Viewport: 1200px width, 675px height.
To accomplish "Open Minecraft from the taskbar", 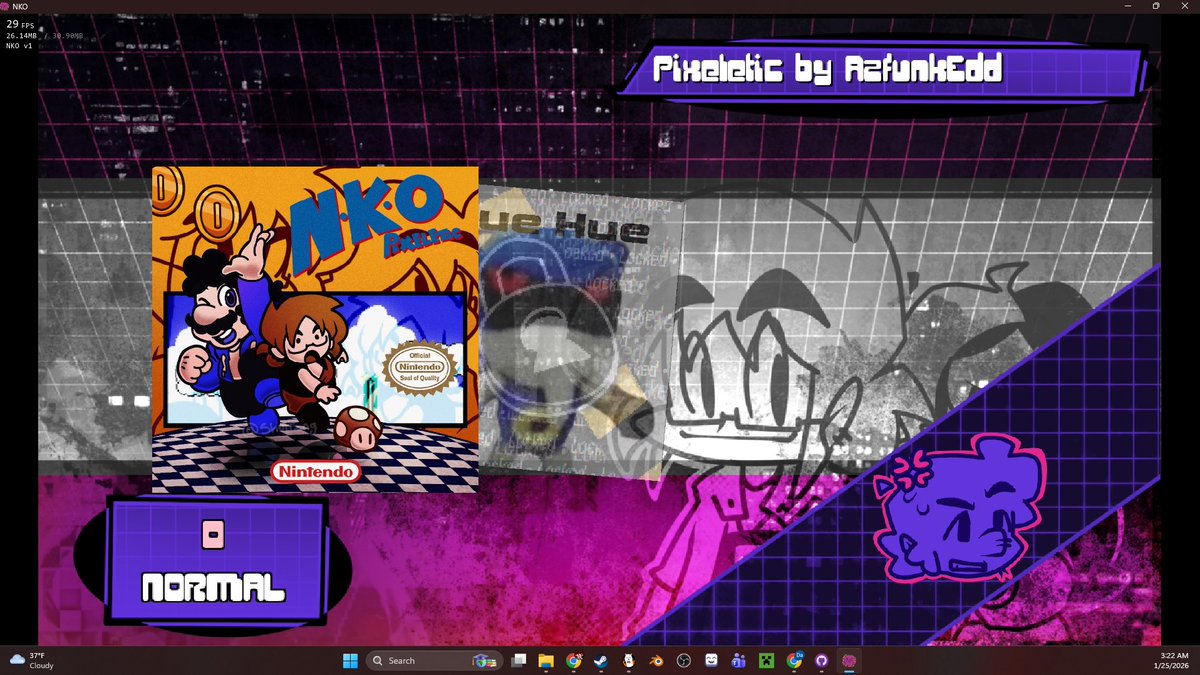I will [766, 661].
